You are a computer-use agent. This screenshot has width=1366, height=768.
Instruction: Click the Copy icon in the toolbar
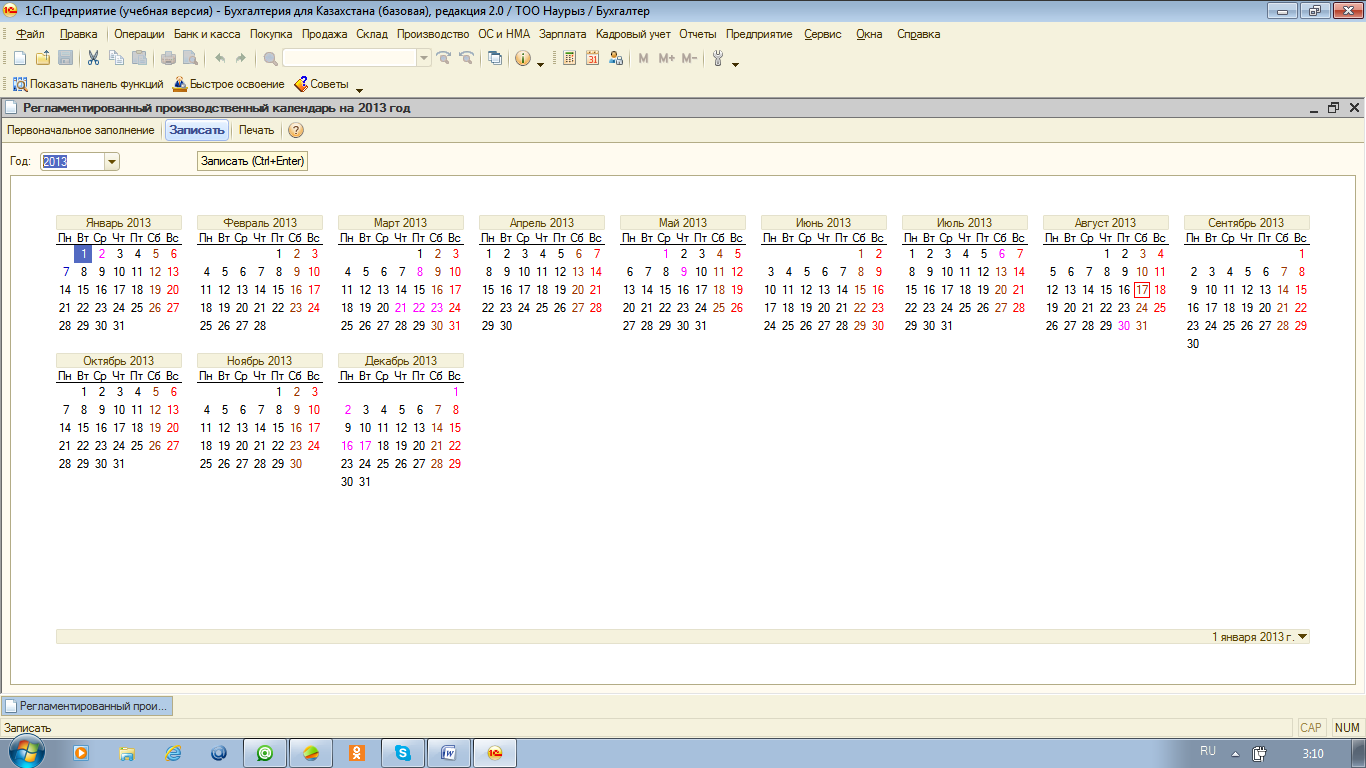(x=116, y=59)
